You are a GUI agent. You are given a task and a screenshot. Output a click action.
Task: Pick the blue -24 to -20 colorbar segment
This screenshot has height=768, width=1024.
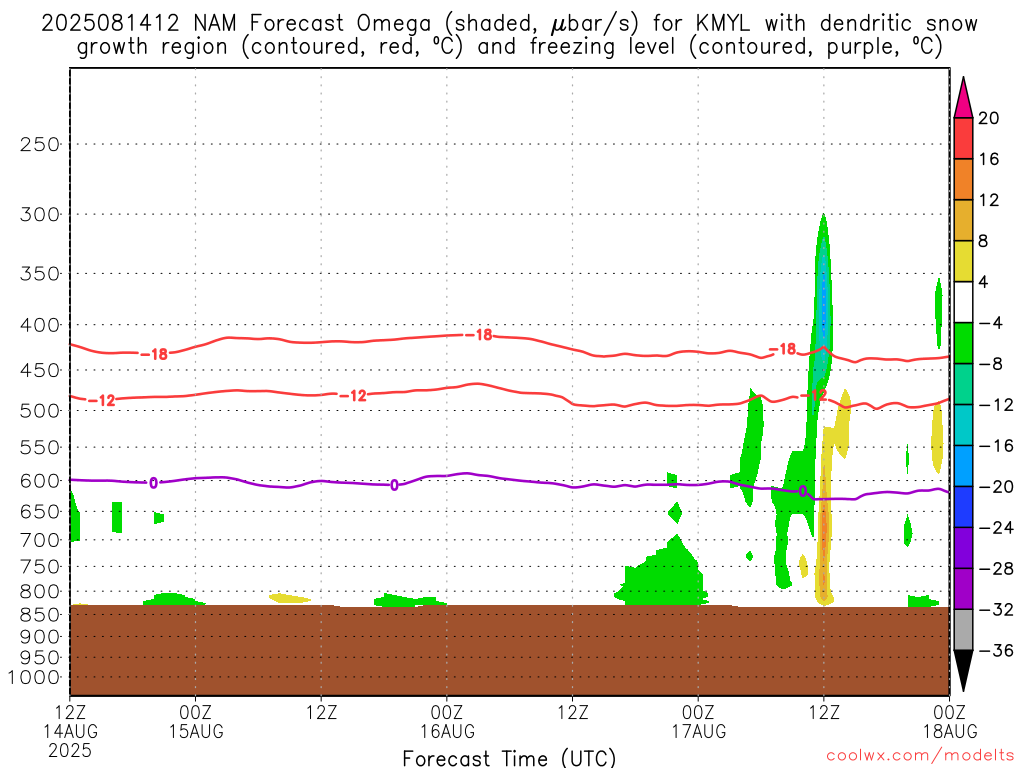tap(963, 507)
